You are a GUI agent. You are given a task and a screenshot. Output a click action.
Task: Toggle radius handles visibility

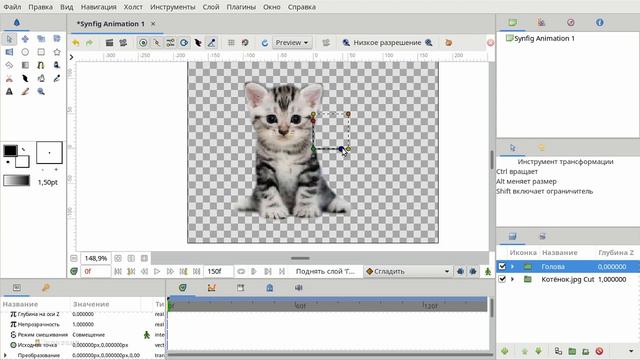tap(184, 42)
